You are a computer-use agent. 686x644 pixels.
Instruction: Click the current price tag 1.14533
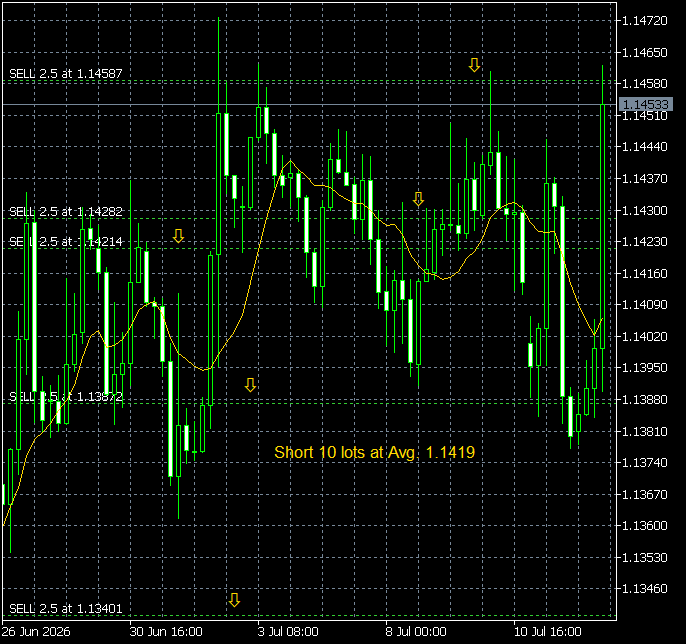[646, 105]
